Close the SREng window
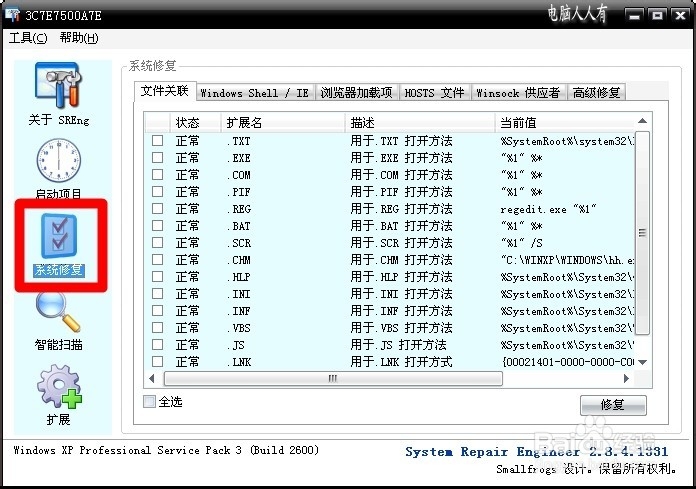Image resolution: width=696 pixels, height=489 pixels. coord(680,16)
